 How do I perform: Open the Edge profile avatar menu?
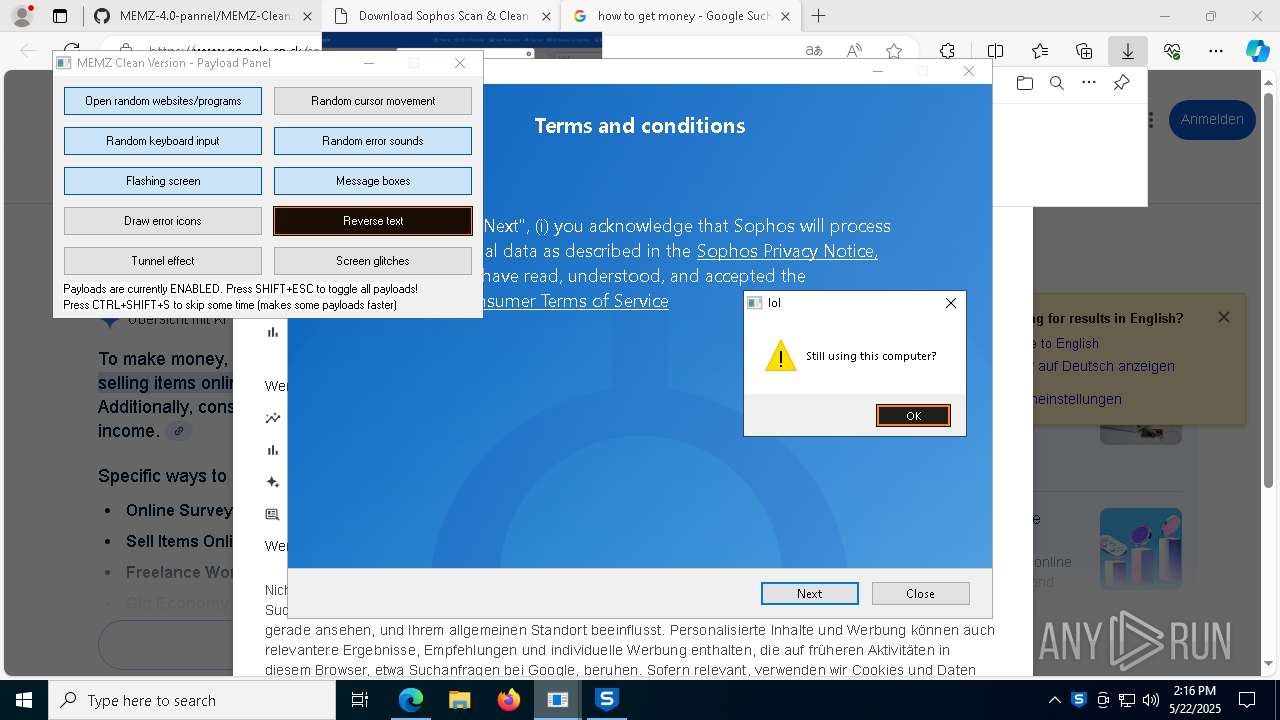click(x=21, y=16)
